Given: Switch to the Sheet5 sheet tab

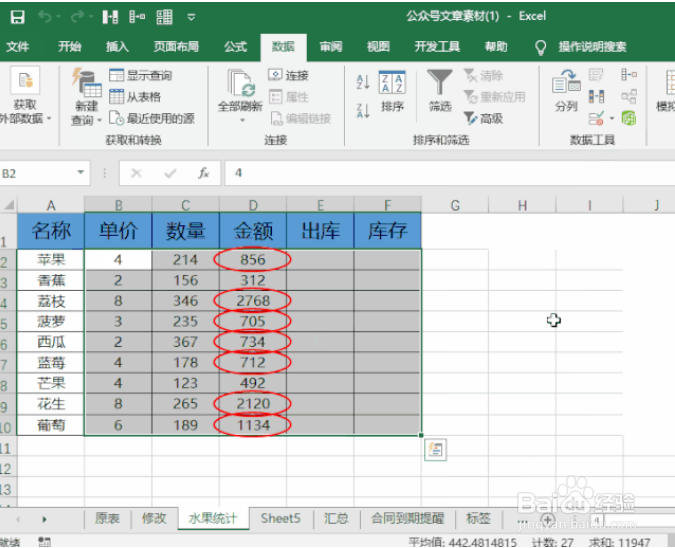Looking at the screenshot, I should (x=280, y=518).
